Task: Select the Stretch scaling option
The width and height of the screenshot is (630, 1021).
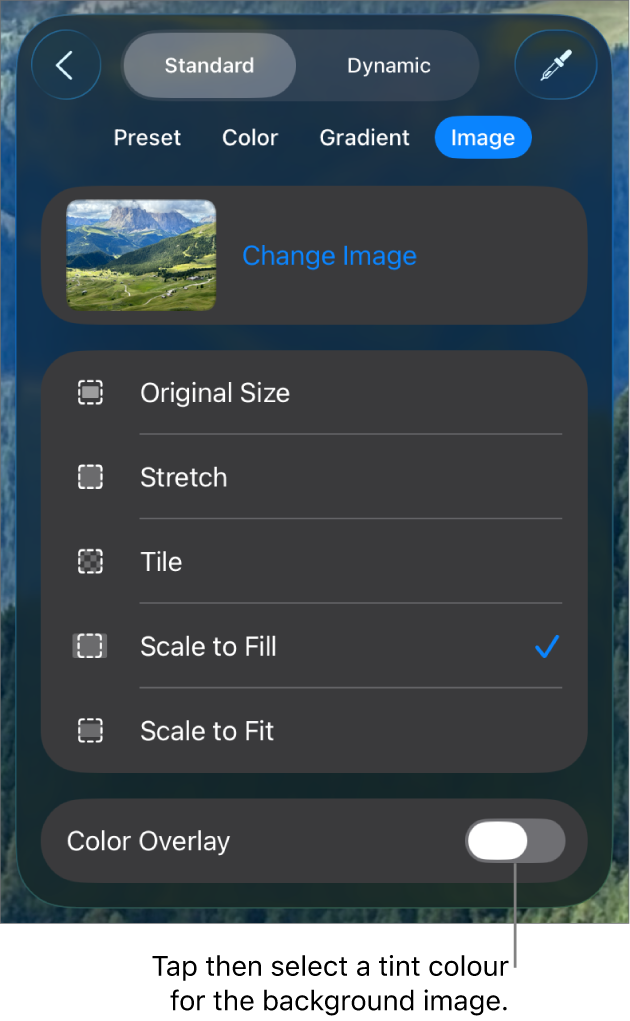Action: (x=183, y=477)
